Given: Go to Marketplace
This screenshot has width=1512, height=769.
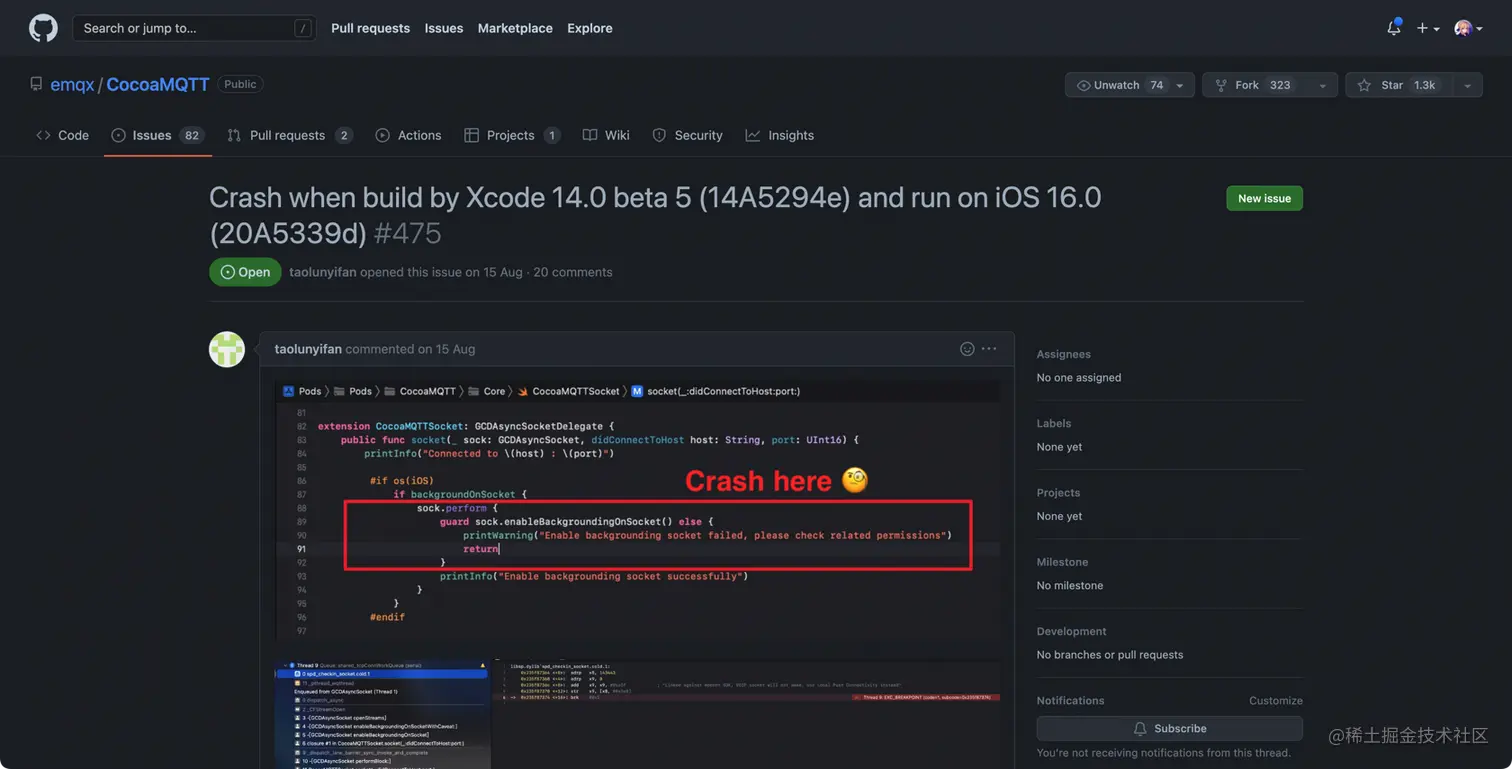Looking at the screenshot, I should pyautogui.click(x=515, y=28).
